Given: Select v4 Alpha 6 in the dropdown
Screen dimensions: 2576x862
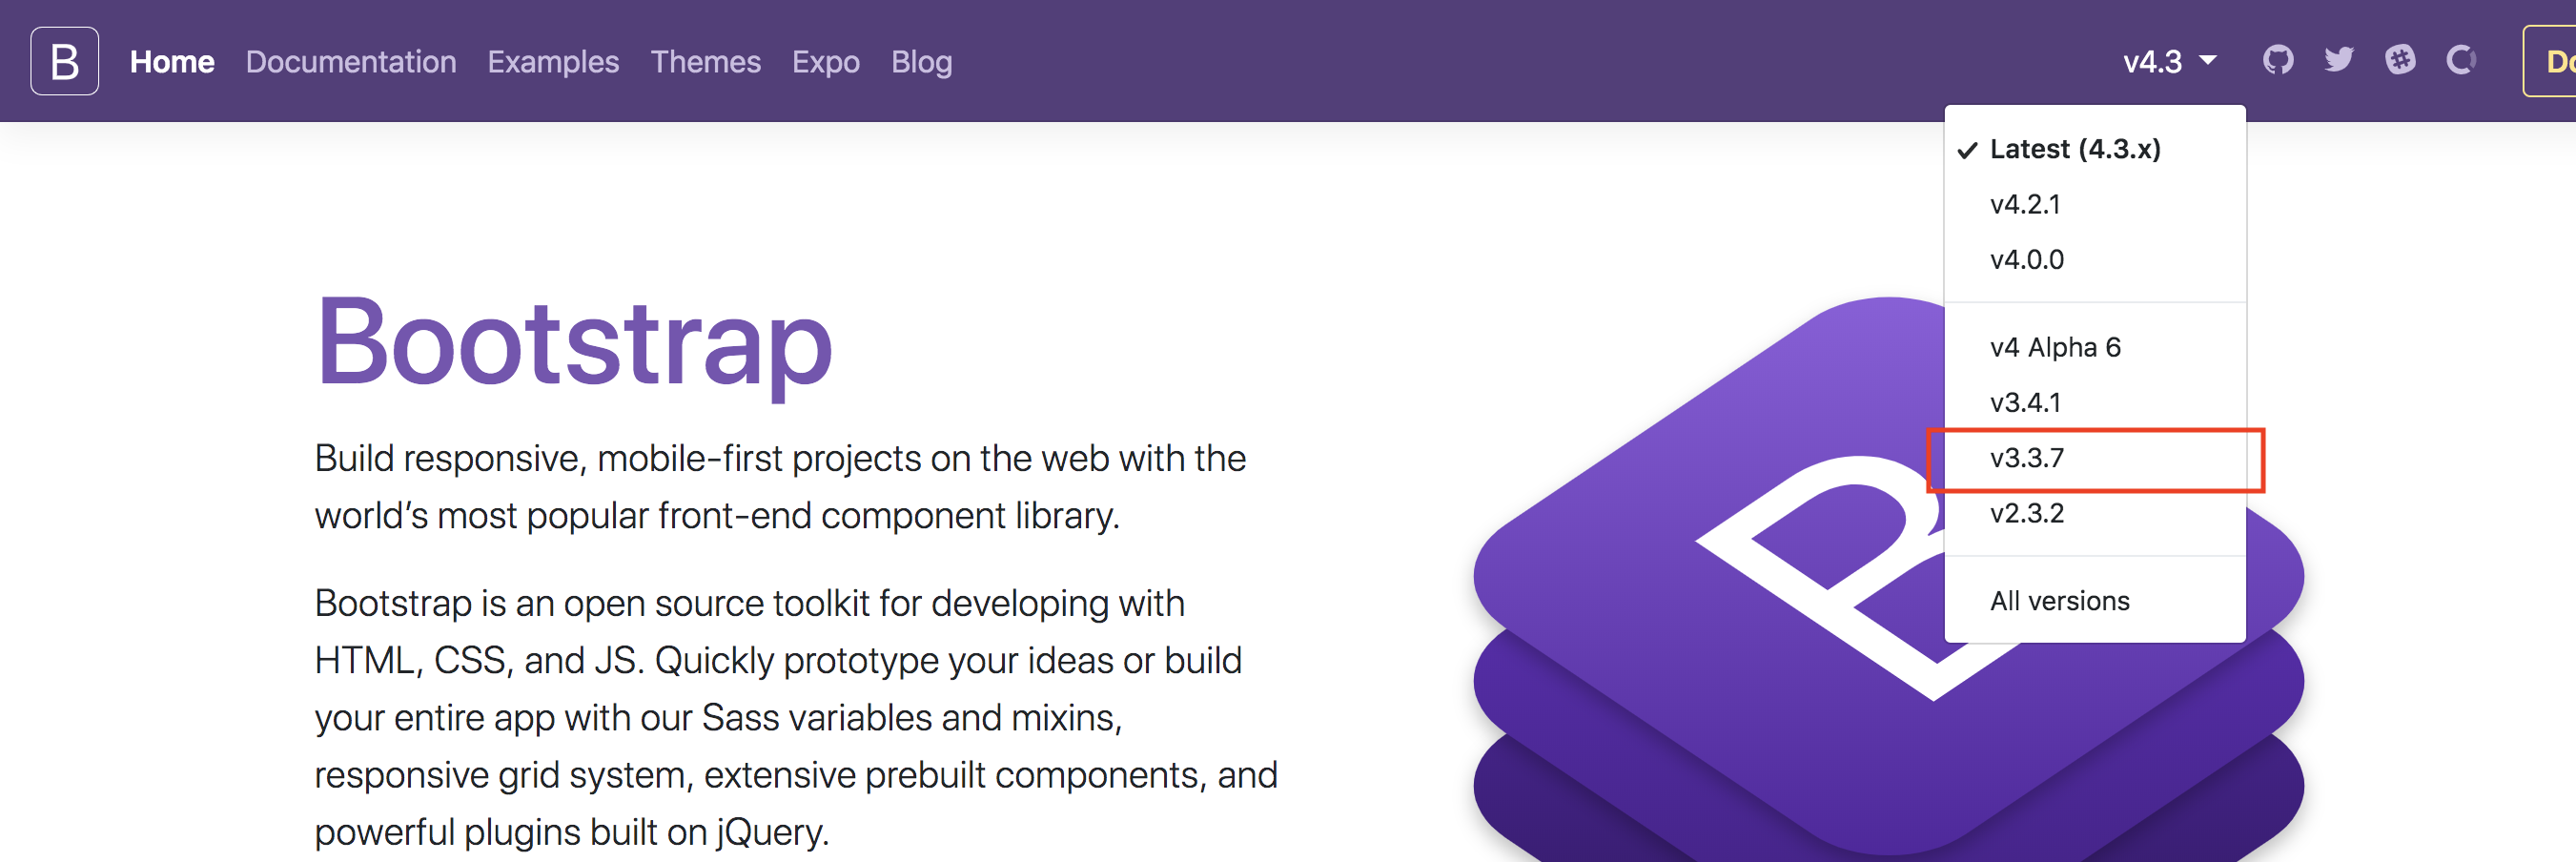Looking at the screenshot, I should tap(2055, 347).
